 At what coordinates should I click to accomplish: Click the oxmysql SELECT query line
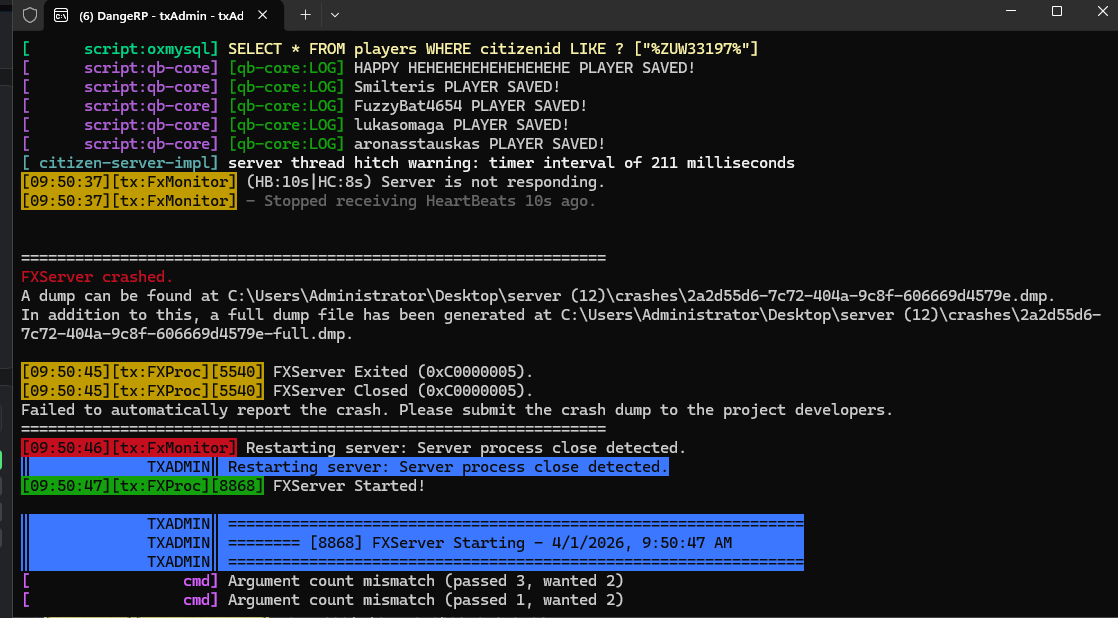[x=493, y=49]
